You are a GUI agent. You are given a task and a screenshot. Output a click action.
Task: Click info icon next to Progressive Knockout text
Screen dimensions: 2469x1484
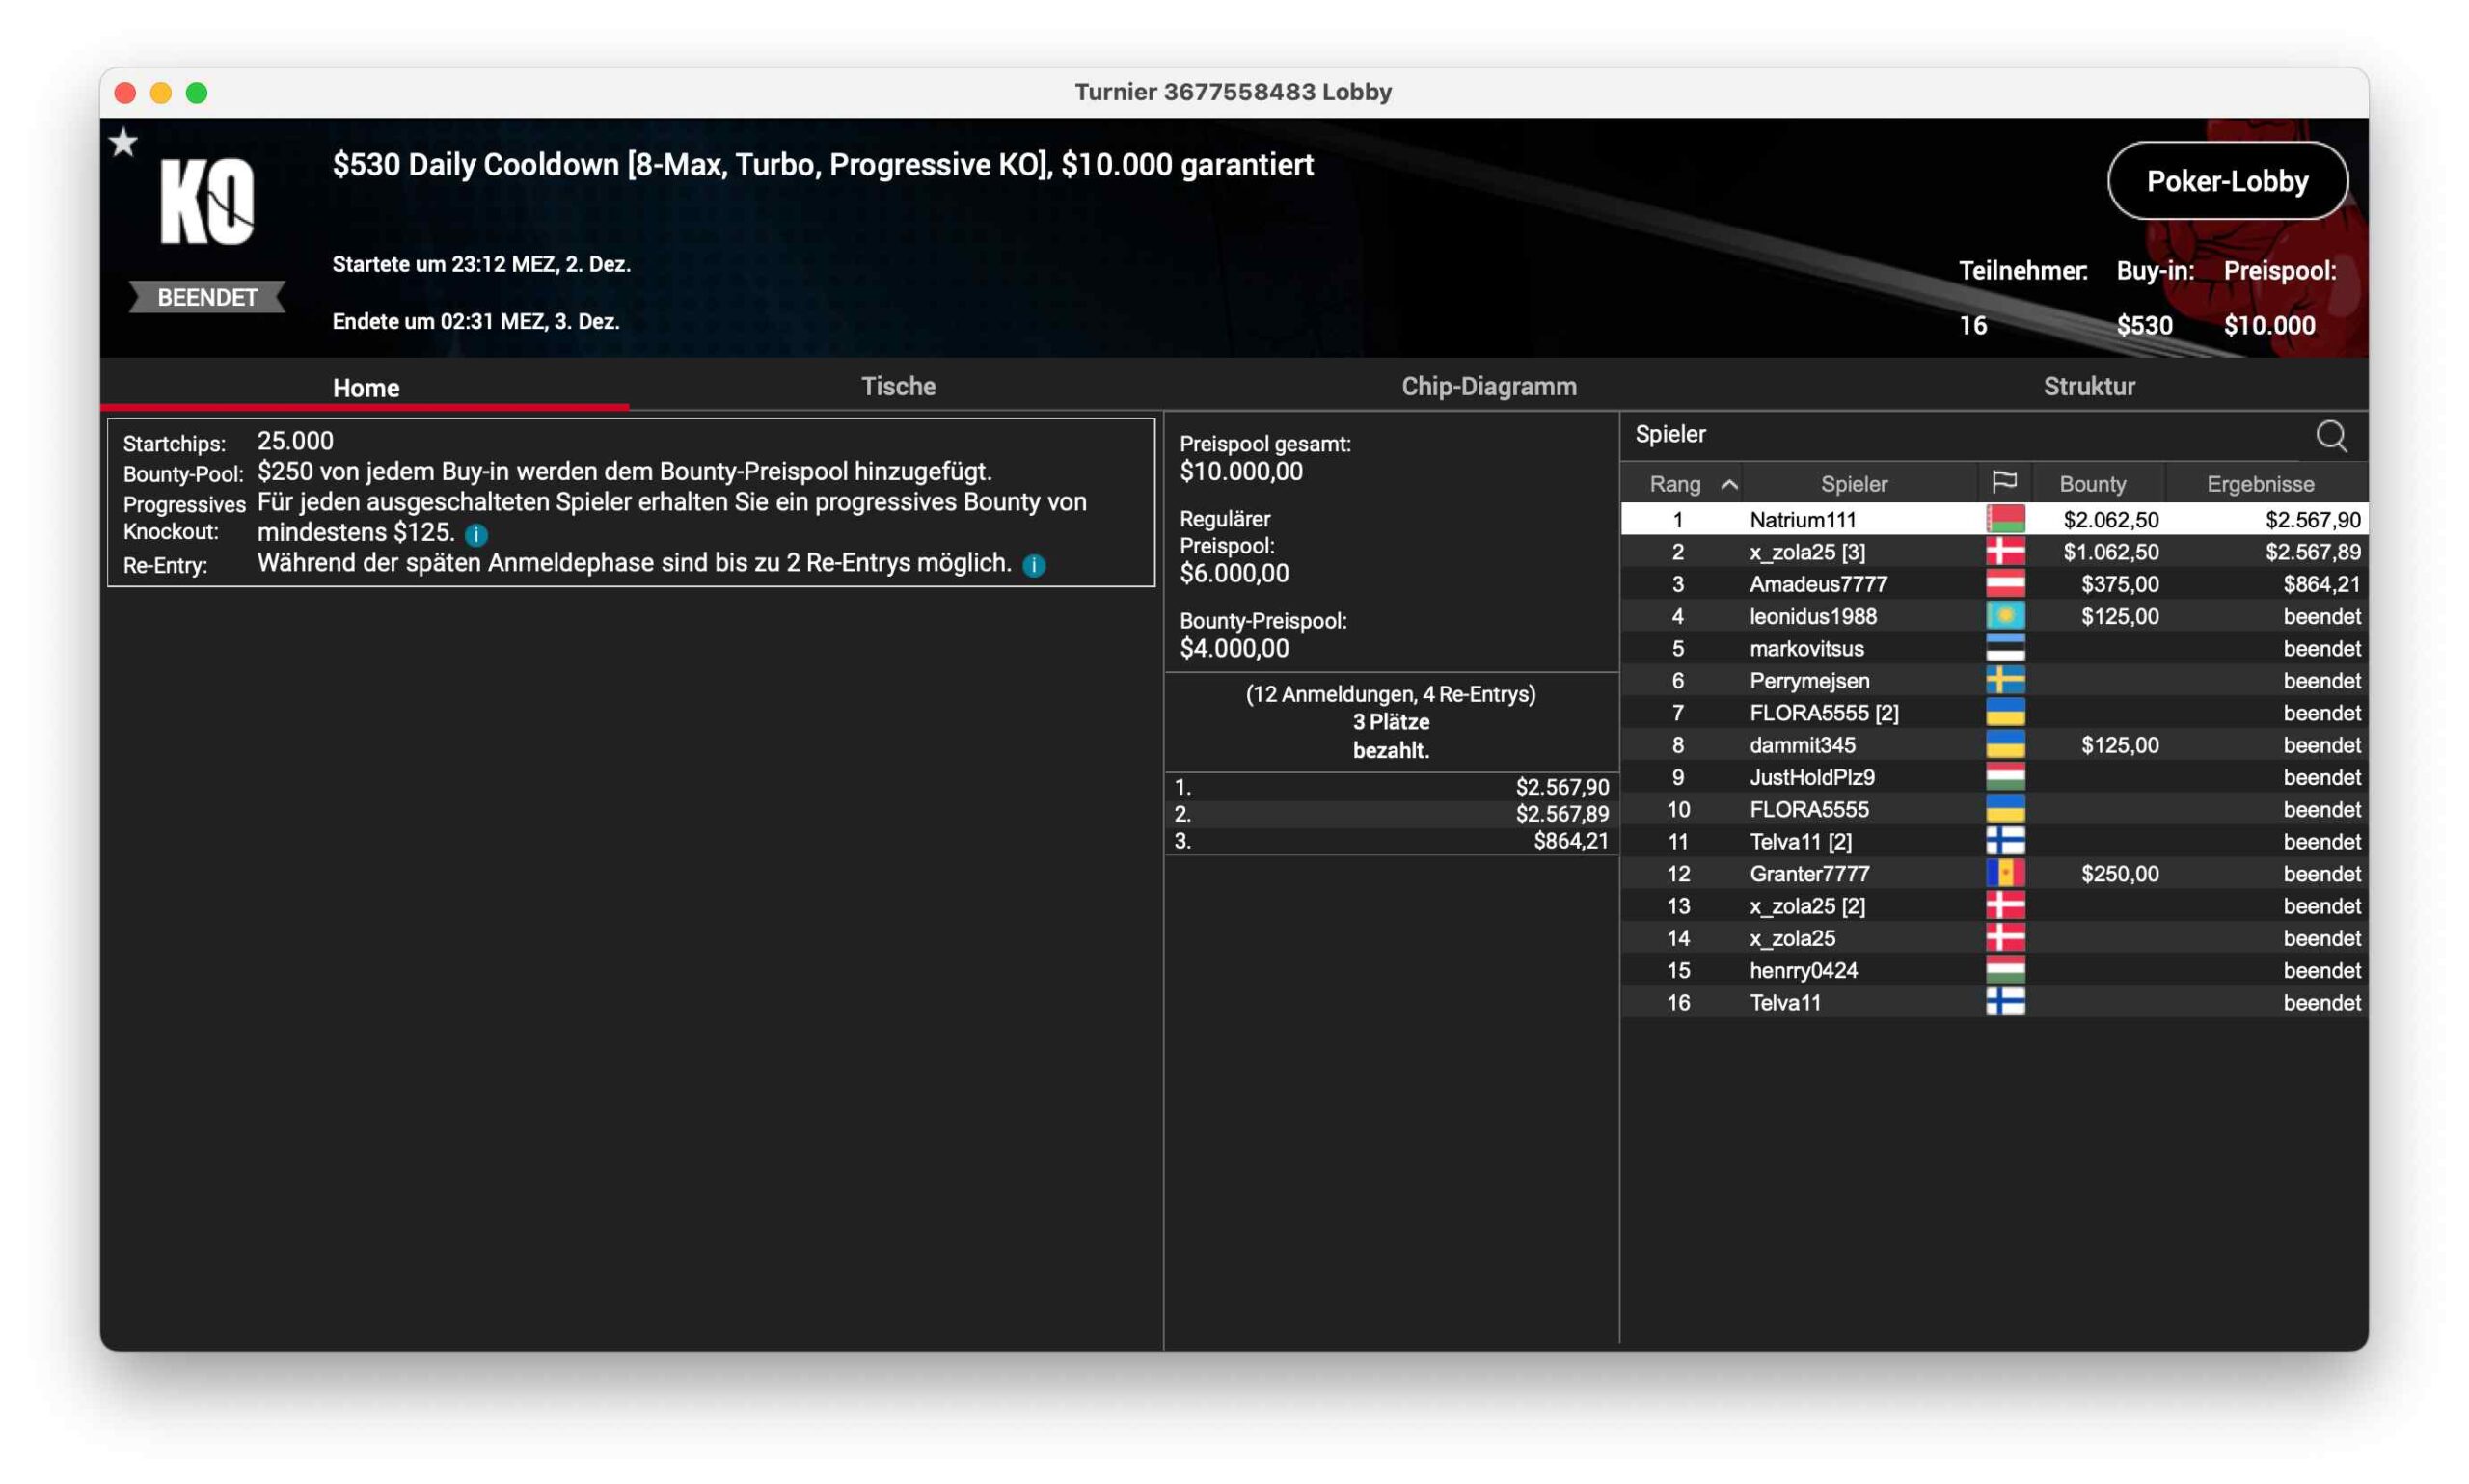click(476, 535)
